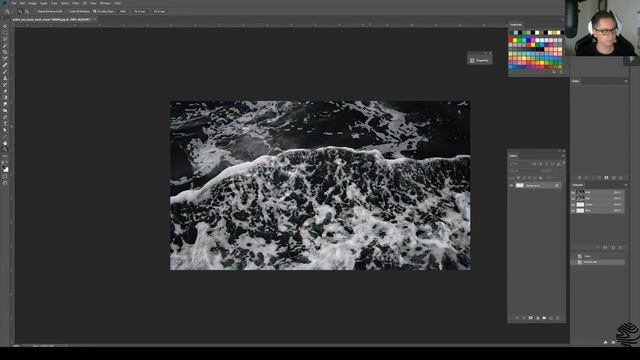Select the Brush tool

(x=5, y=71)
